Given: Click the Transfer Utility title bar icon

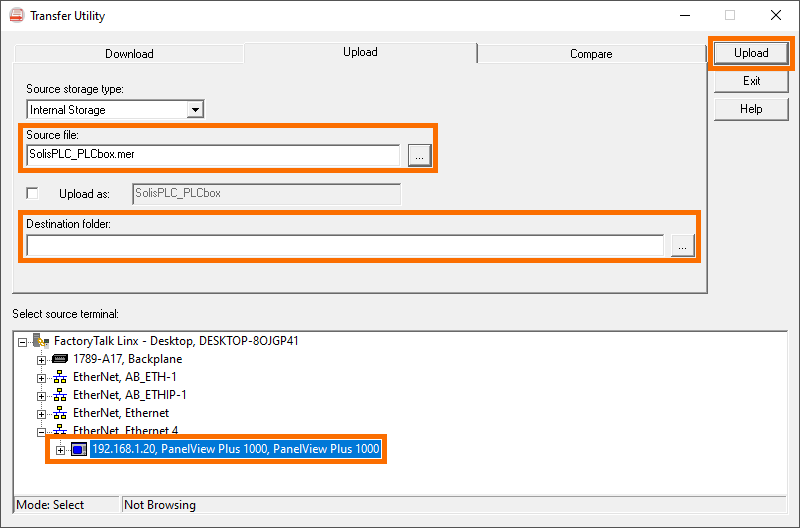Looking at the screenshot, I should 16,15.
